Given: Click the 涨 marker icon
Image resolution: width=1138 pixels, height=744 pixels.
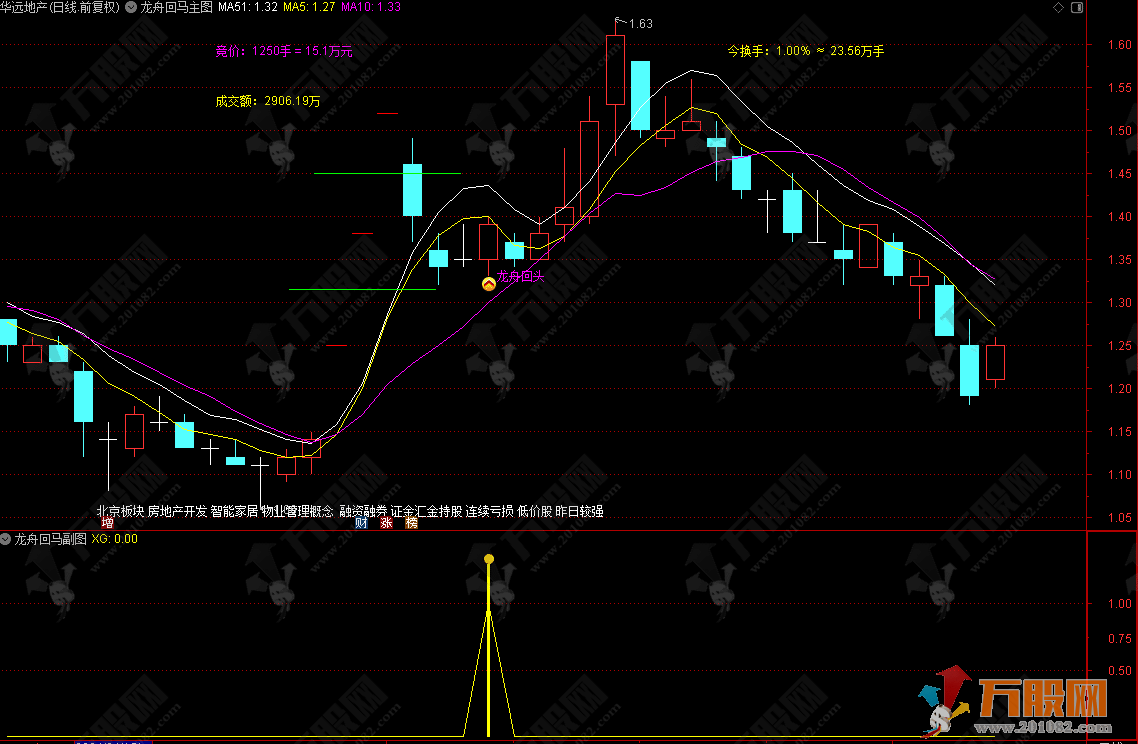Looking at the screenshot, I should coord(386,523).
